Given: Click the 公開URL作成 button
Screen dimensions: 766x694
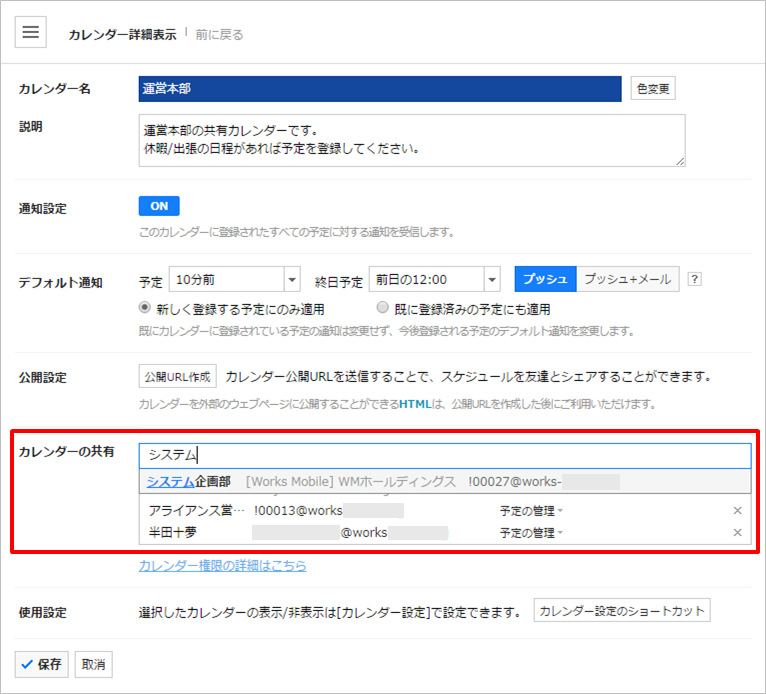Looking at the screenshot, I should [177, 377].
